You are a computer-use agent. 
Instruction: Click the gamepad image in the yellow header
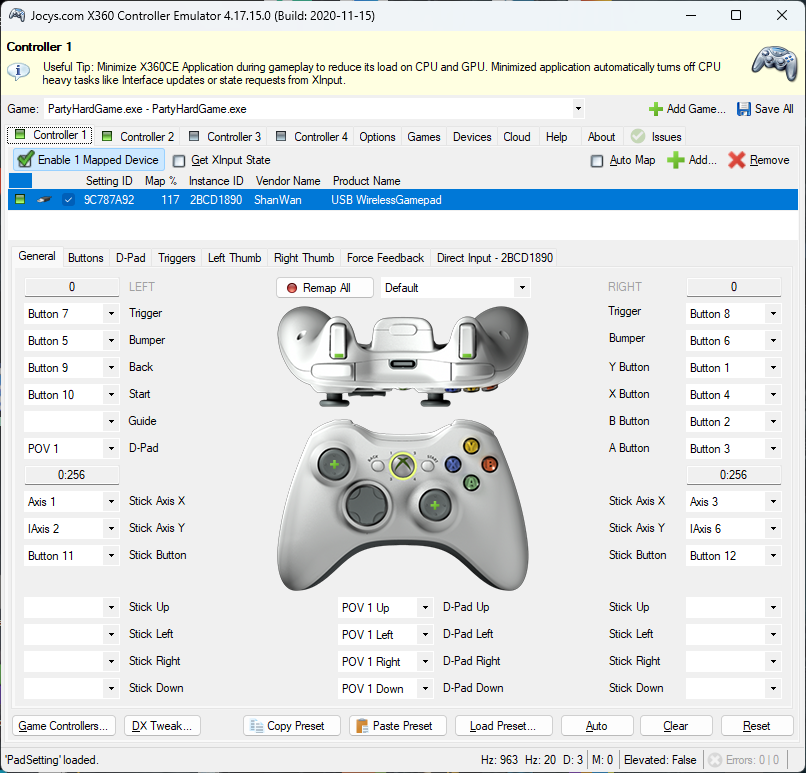tap(774, 63)
